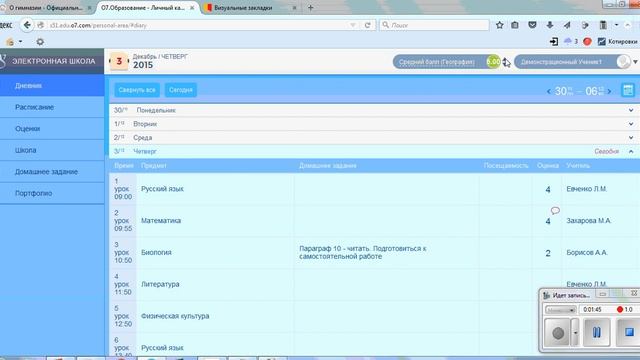Open a new browser tab with plus
The height and width of the screenshot is (360, 640).
click(311, 7)
